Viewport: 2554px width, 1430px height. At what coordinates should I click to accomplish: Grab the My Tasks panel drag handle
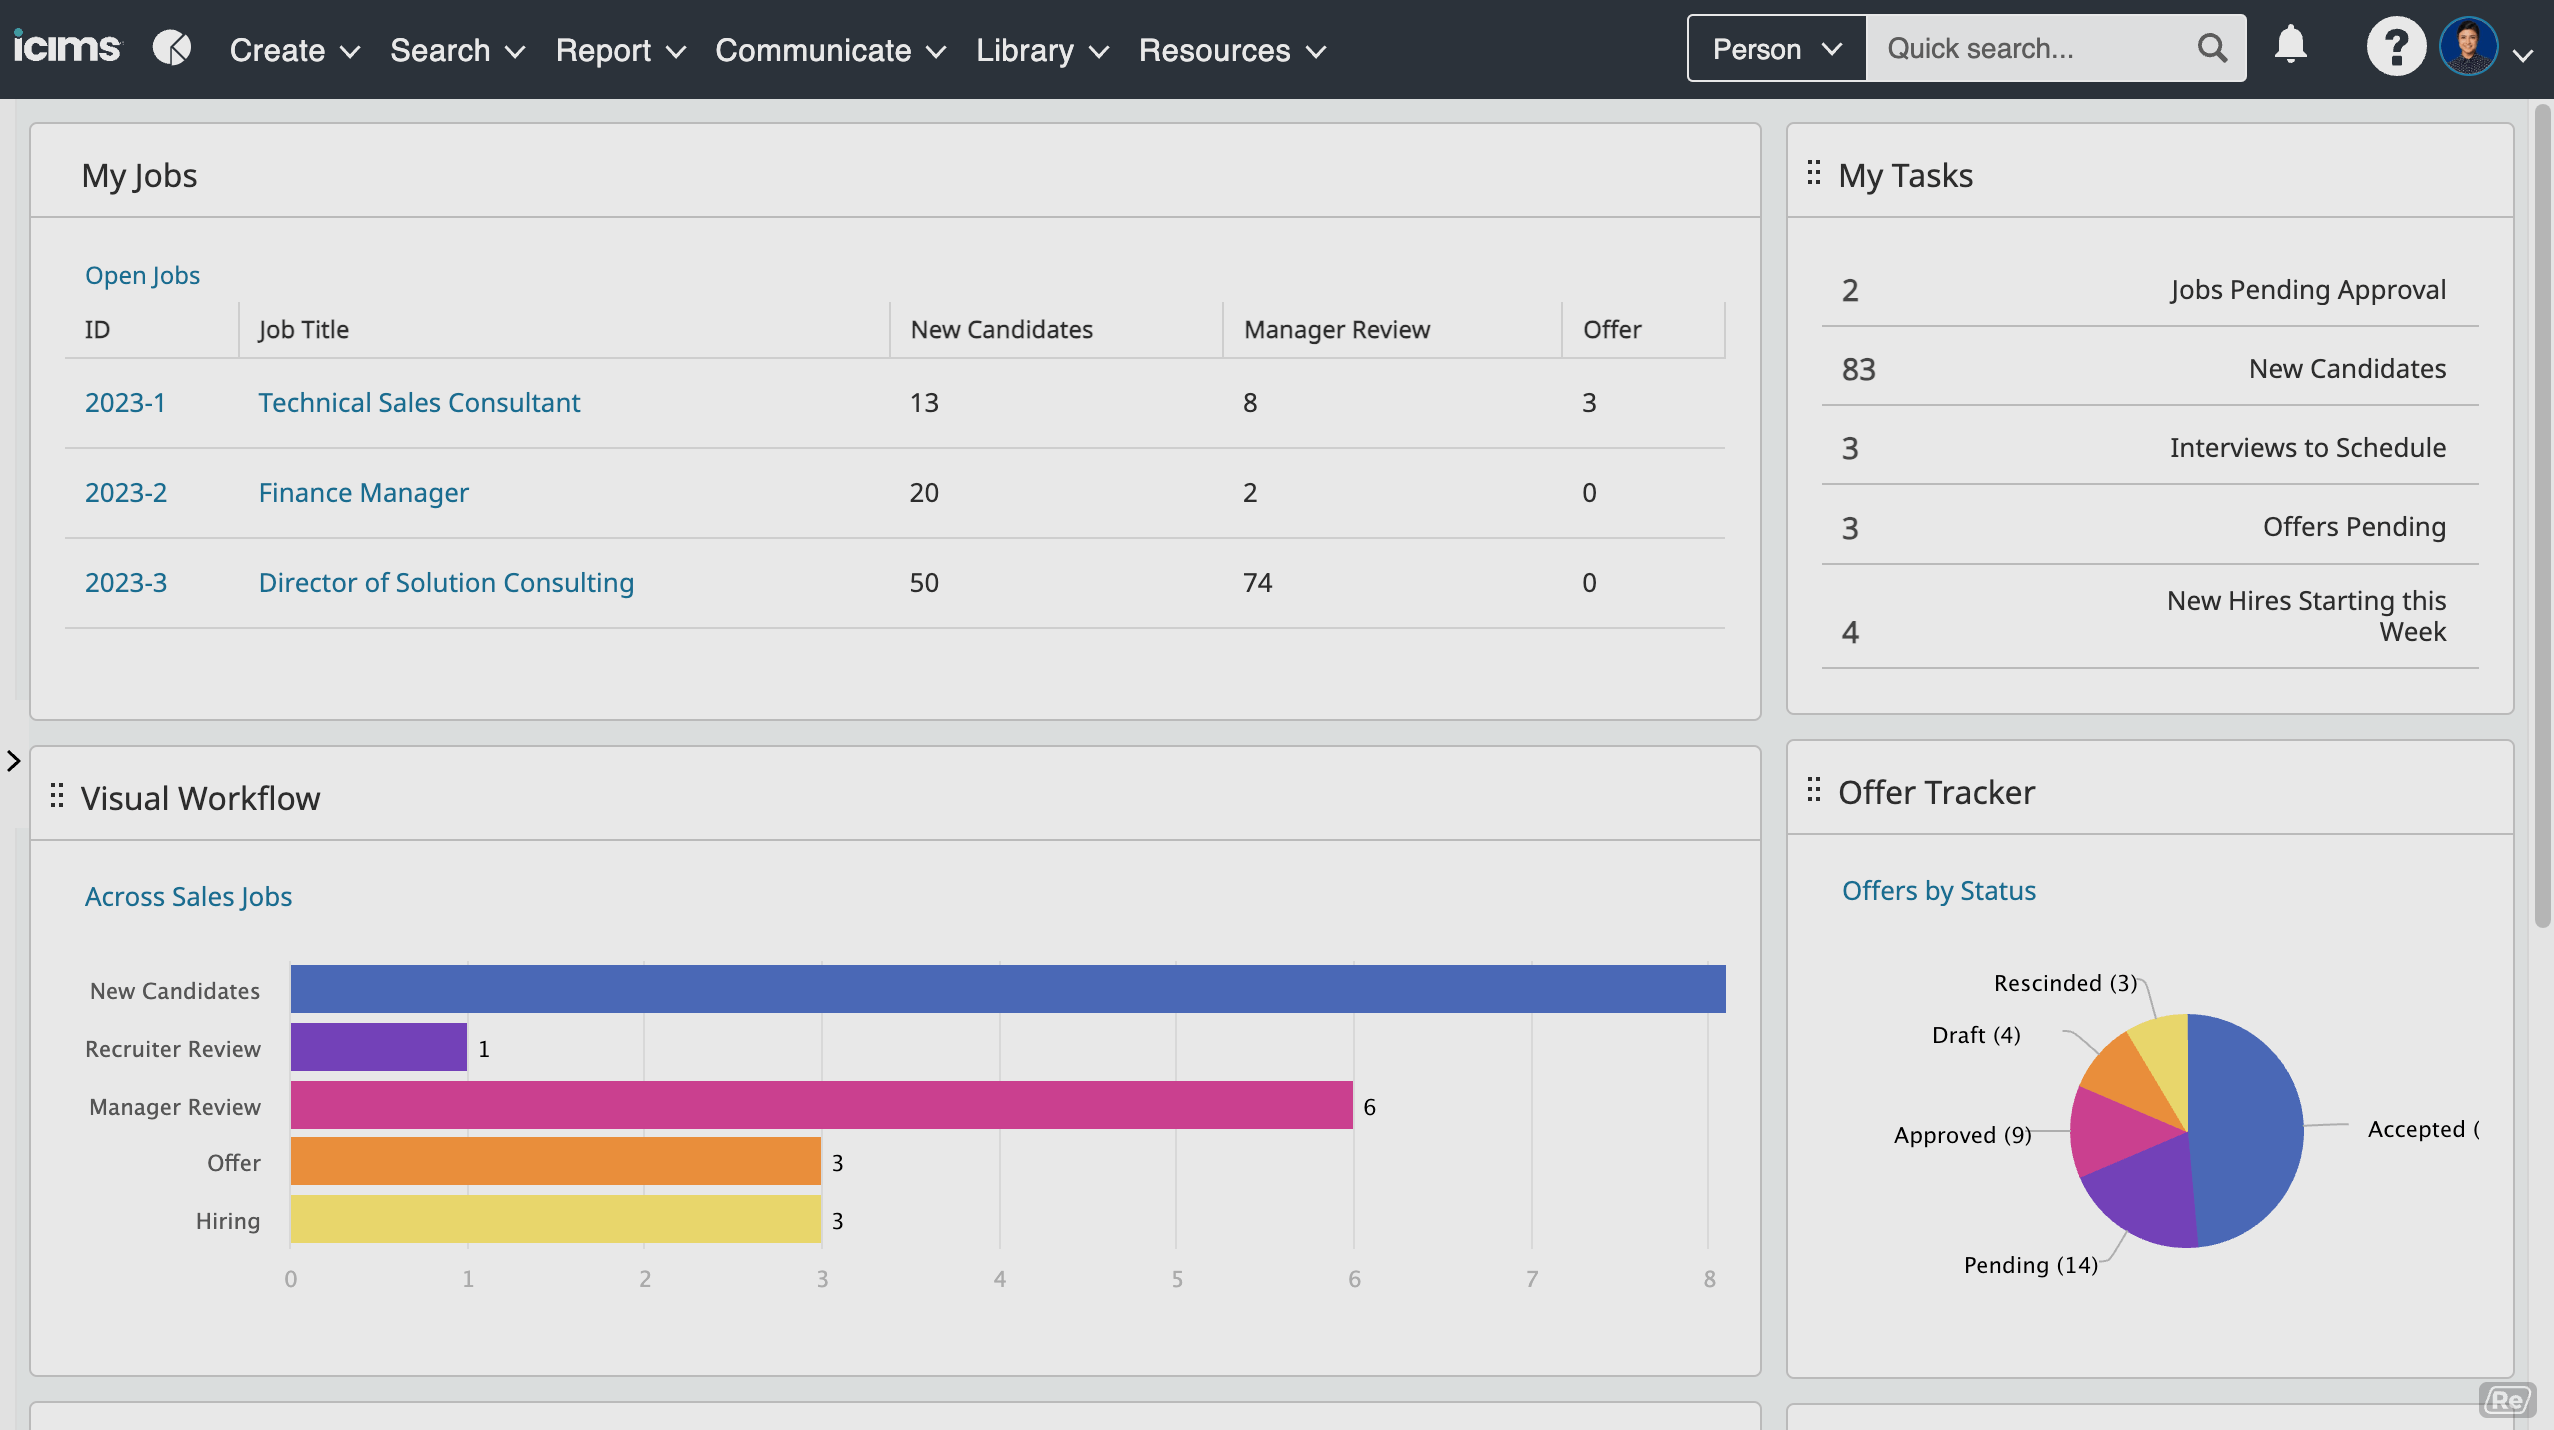point(1813,173)
